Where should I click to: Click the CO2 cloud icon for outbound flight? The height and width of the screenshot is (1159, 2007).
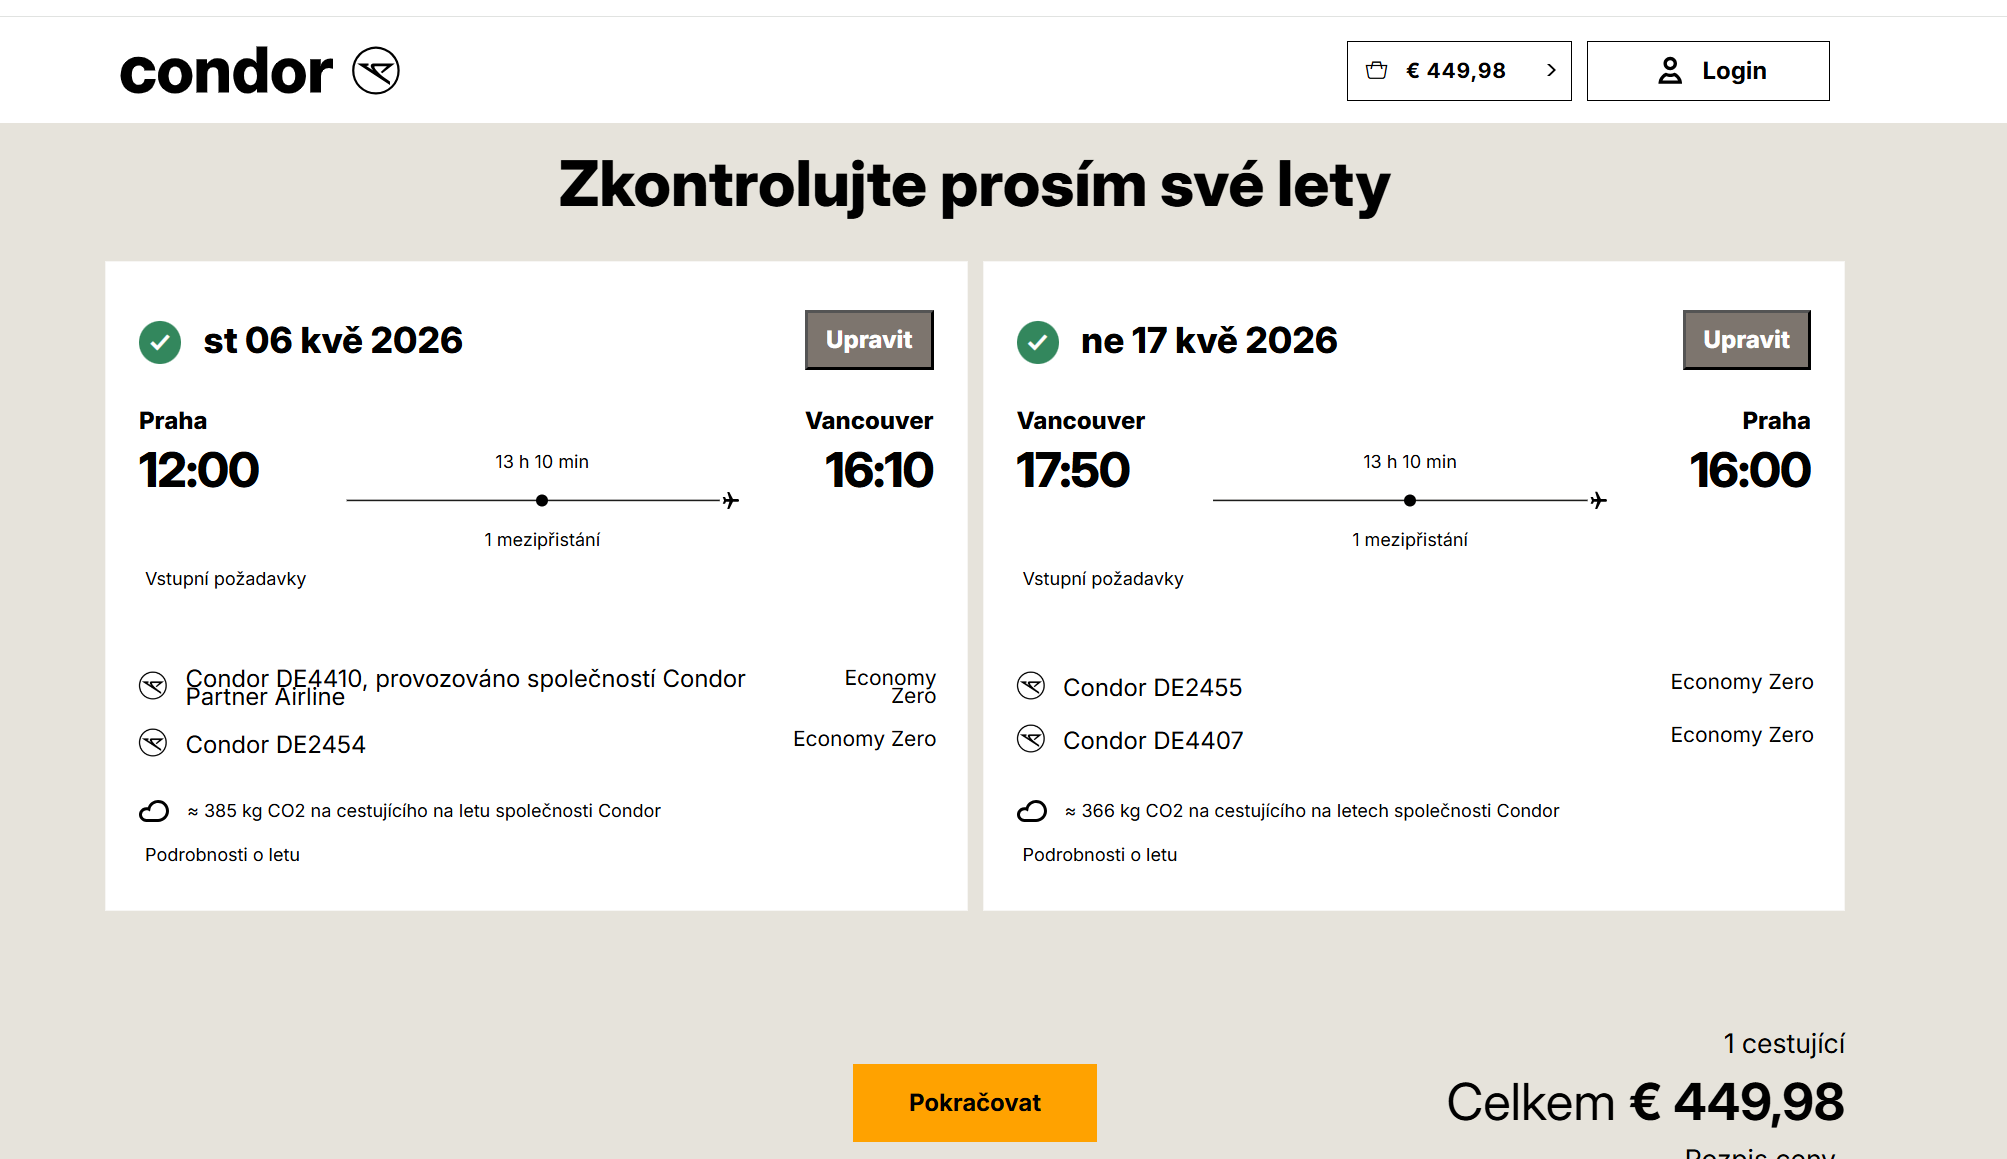tap(154, 811)
